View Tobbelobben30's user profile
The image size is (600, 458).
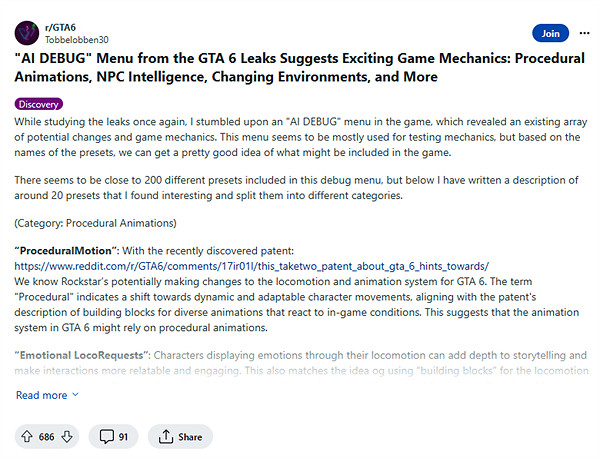[79, 40]
